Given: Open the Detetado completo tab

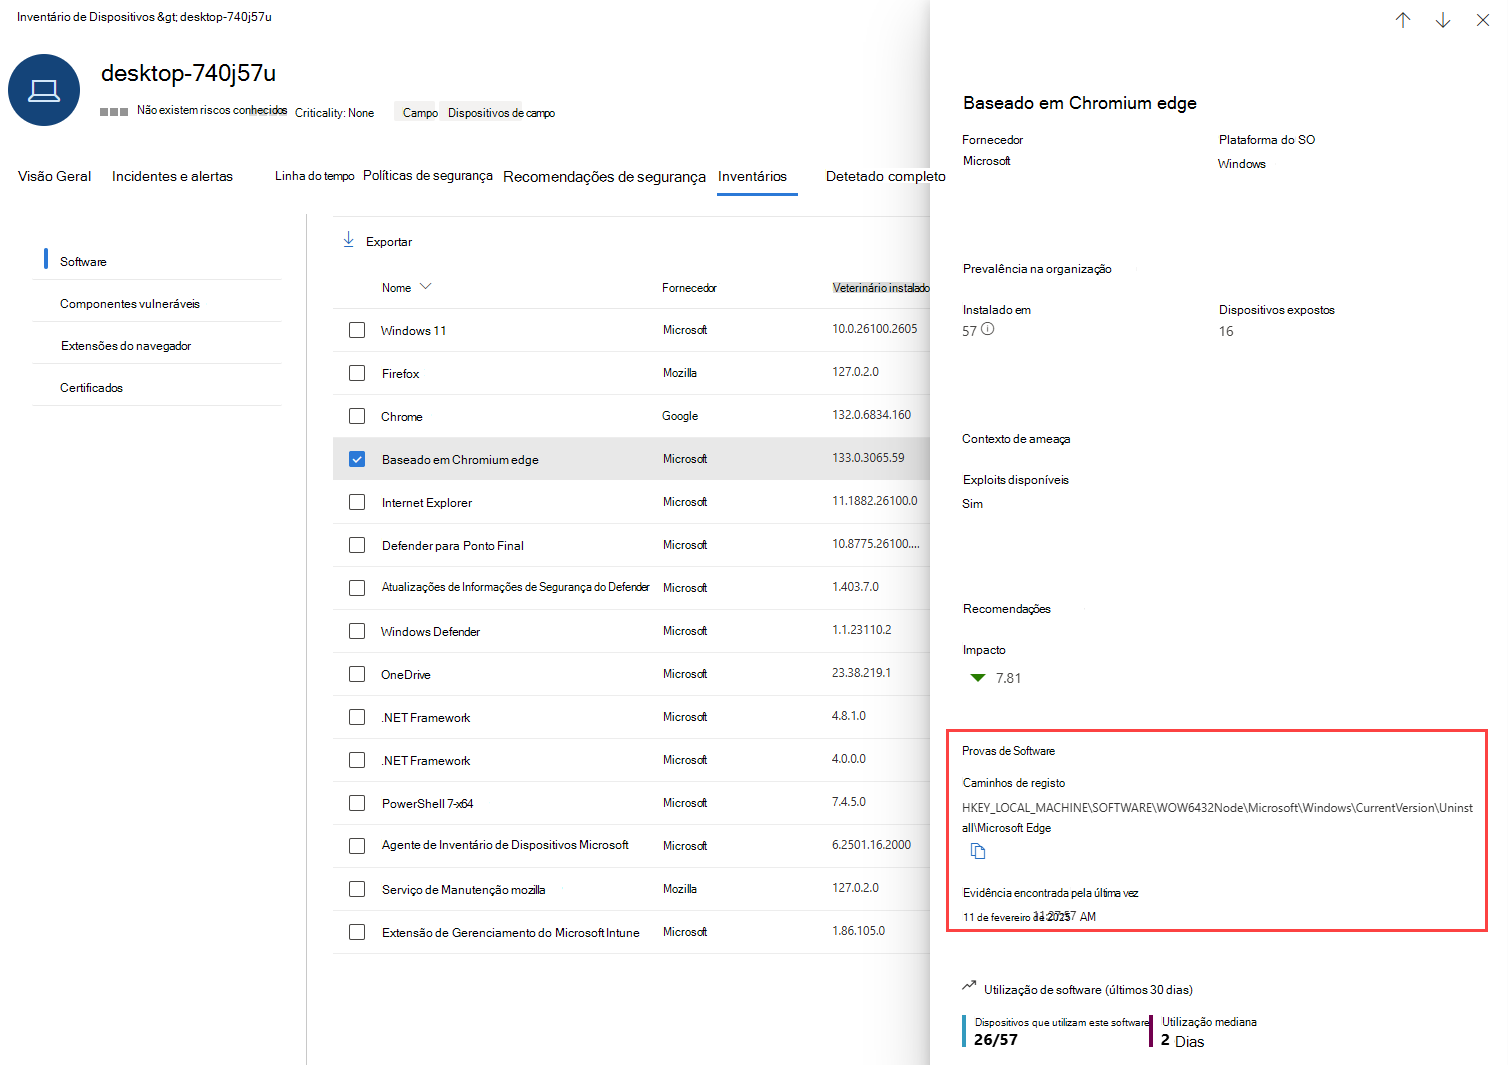Looking at the screenshot, I should pyautogui.click(x=886, y=177).
